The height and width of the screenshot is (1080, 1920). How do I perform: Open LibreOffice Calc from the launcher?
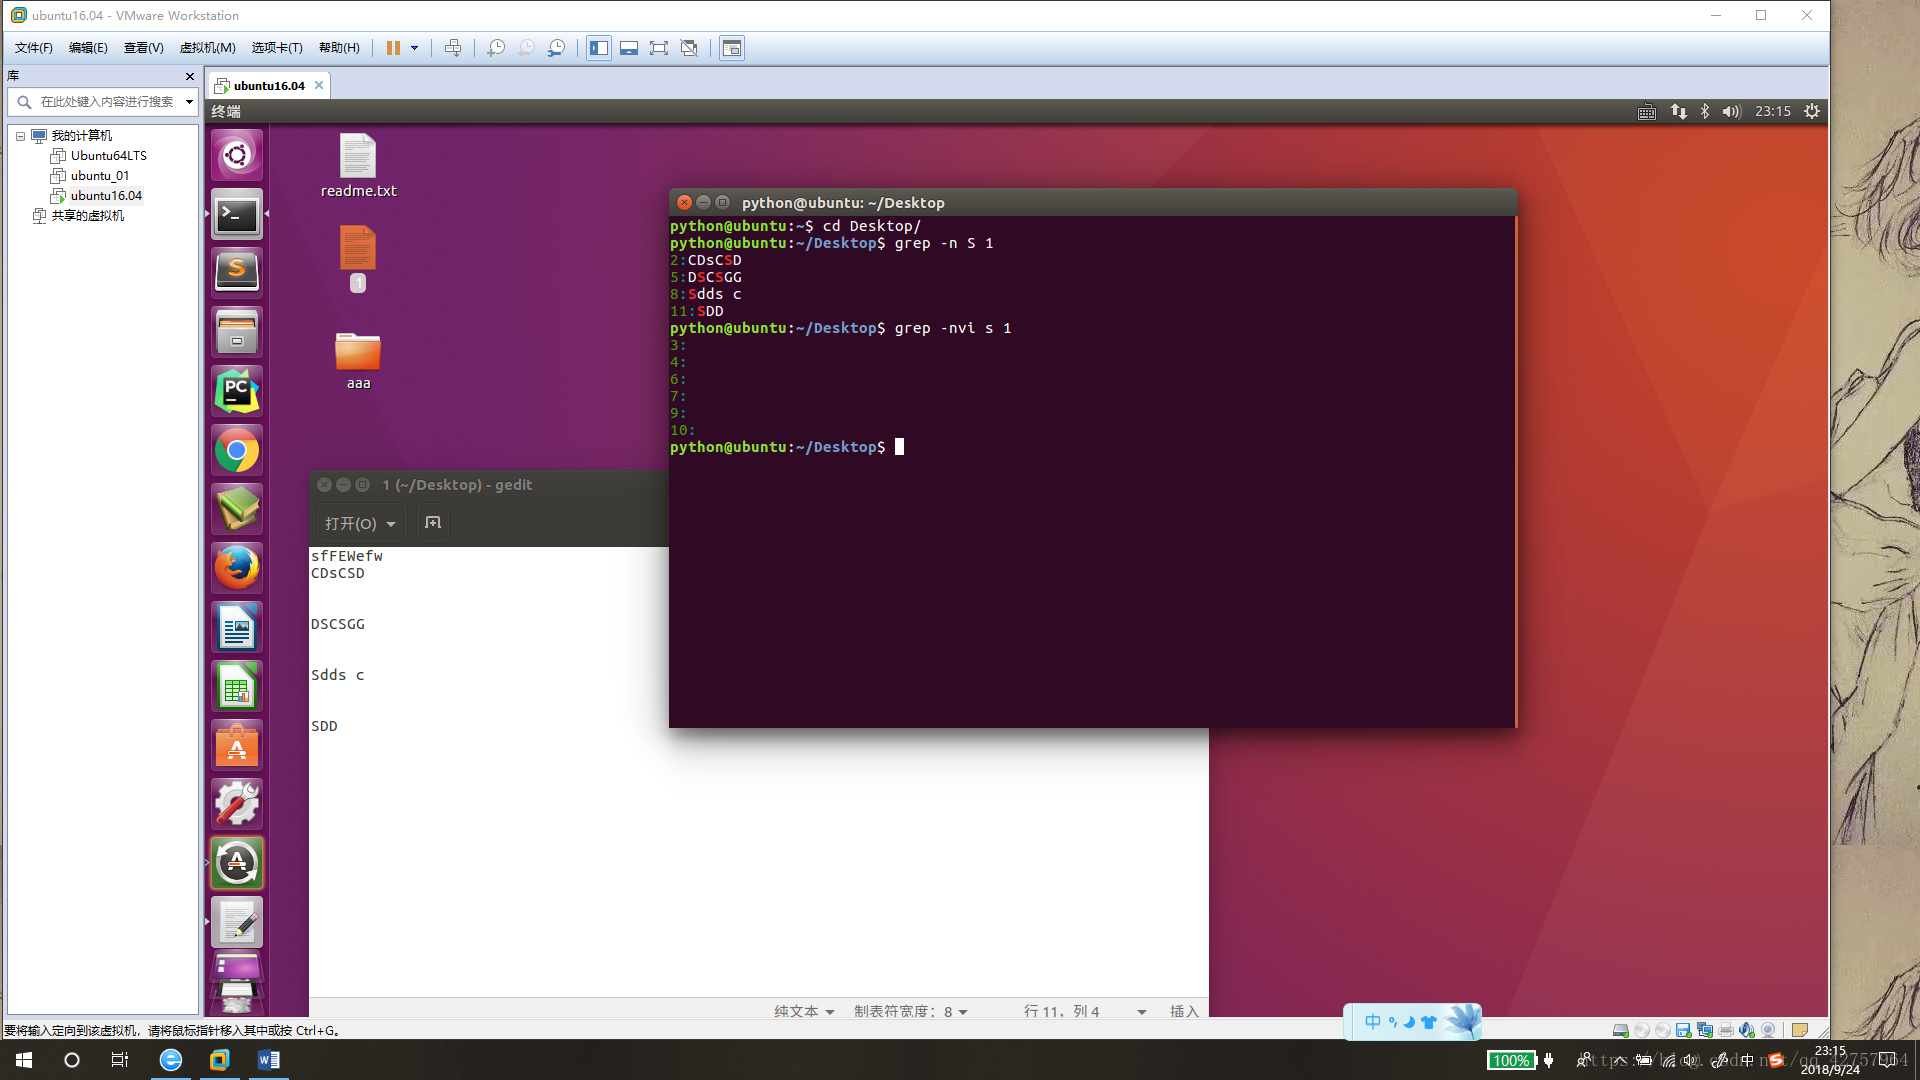click(x=237, y=686)
